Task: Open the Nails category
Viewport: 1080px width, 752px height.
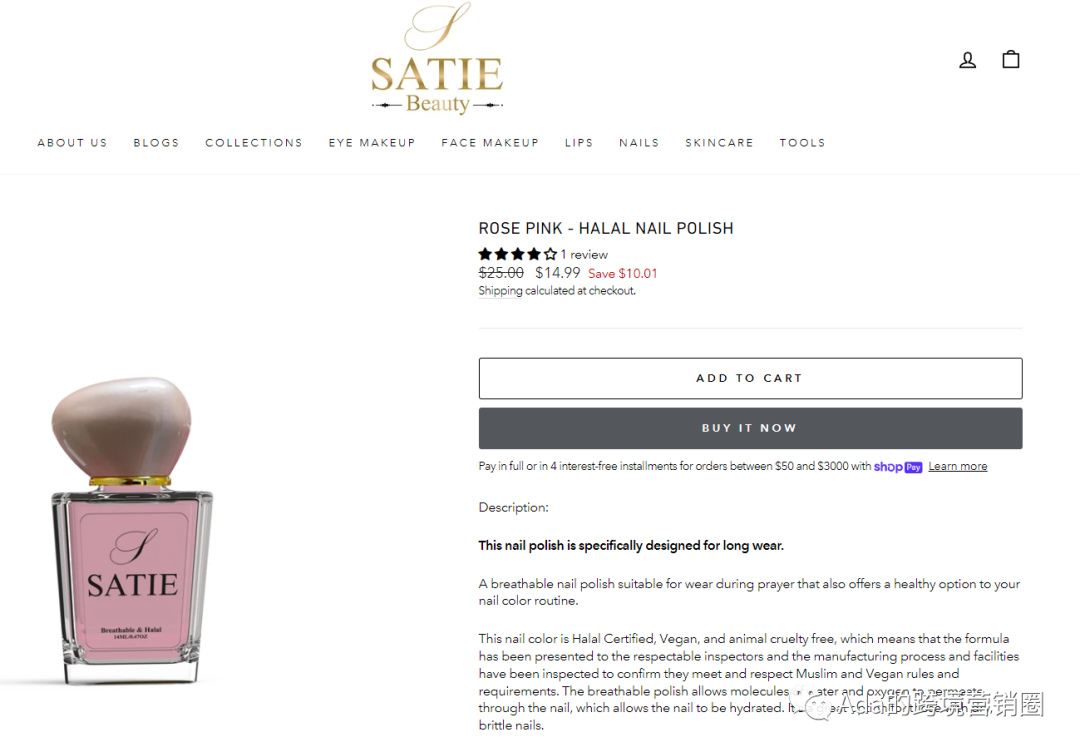Action: click(639, 143)
